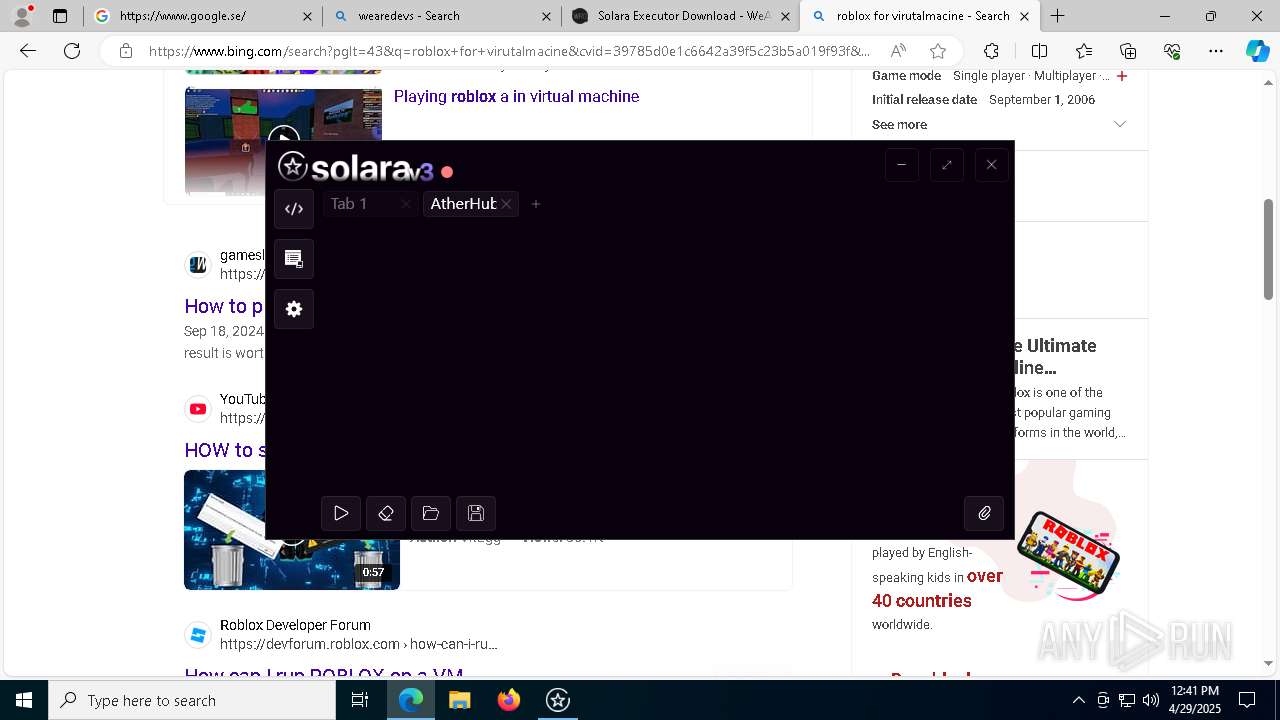Execute script with the play button
The width and height of the screenshot is (1280, 720).
[341, 513]
